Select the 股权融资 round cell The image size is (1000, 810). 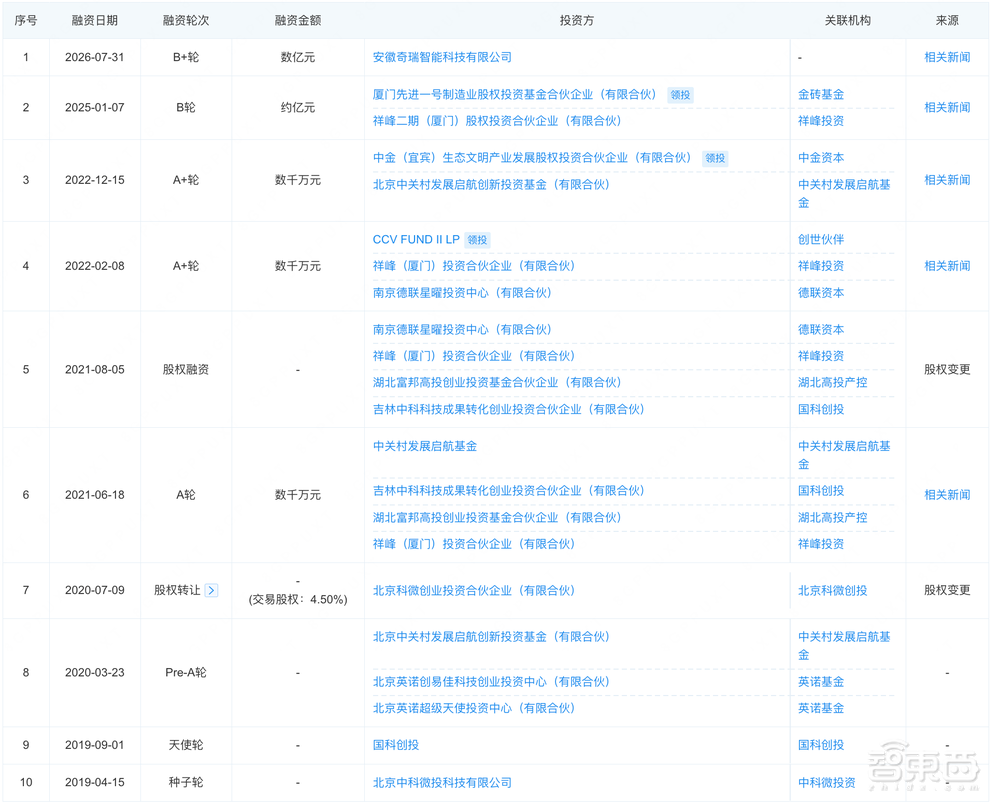[x=186, y=370]
